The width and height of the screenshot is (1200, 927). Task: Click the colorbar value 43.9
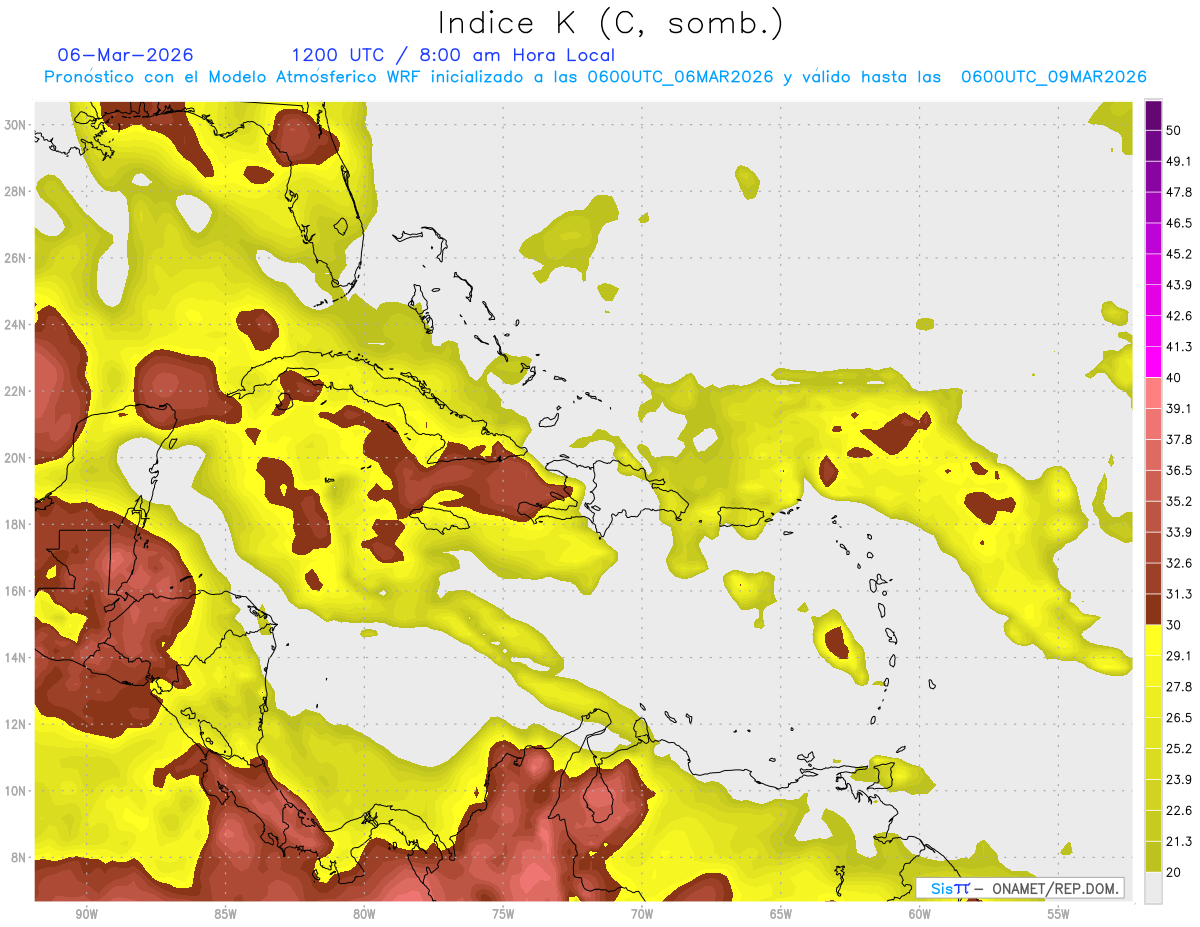[x=1179, y=285]
